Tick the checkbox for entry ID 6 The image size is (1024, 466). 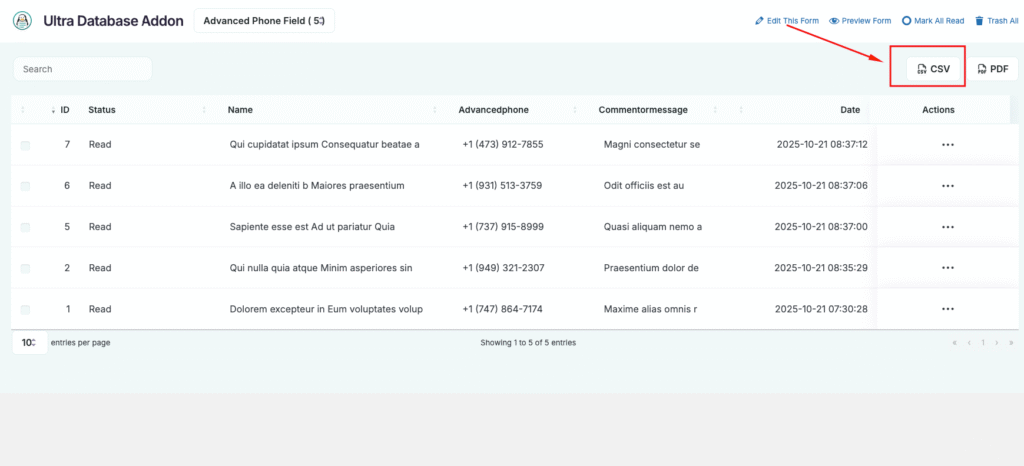click(x=25, y=186)
